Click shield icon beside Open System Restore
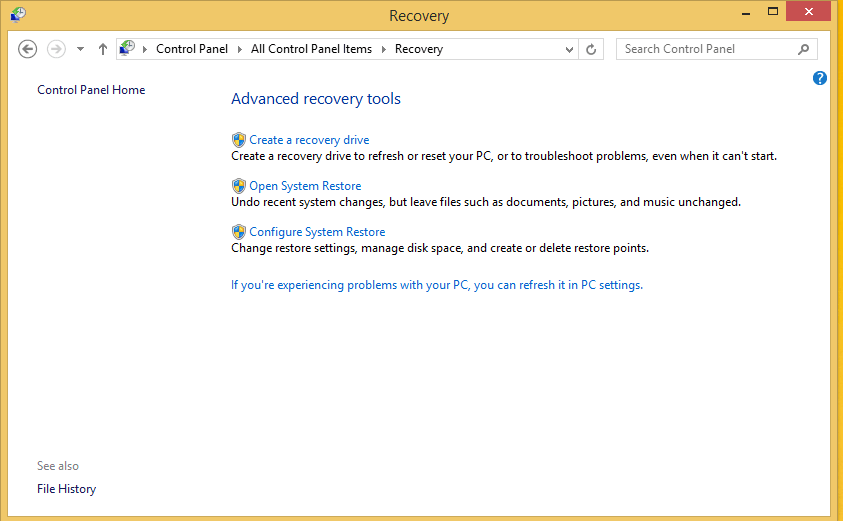843x521 pixels. [239, 186]
